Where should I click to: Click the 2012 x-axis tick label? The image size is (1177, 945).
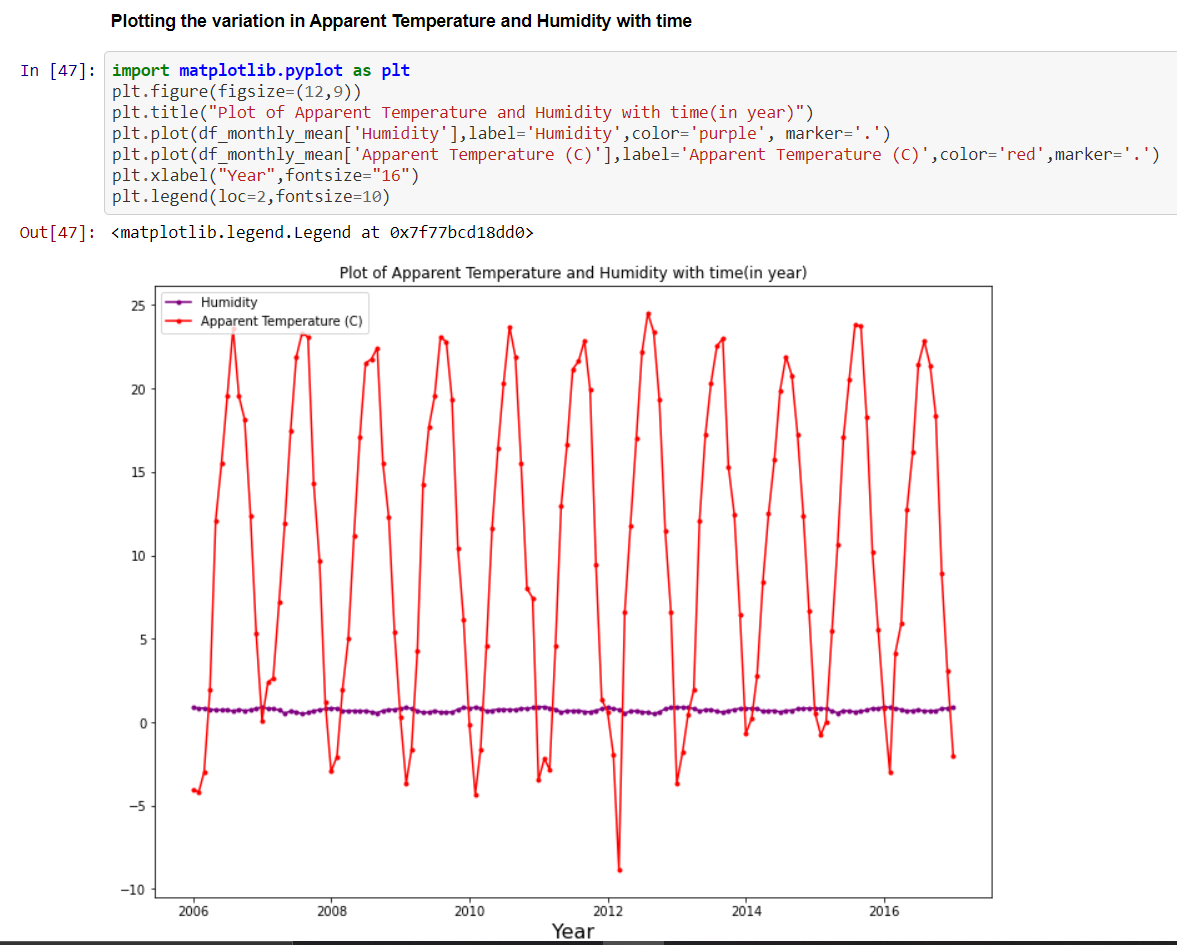(x=608, y=911)
